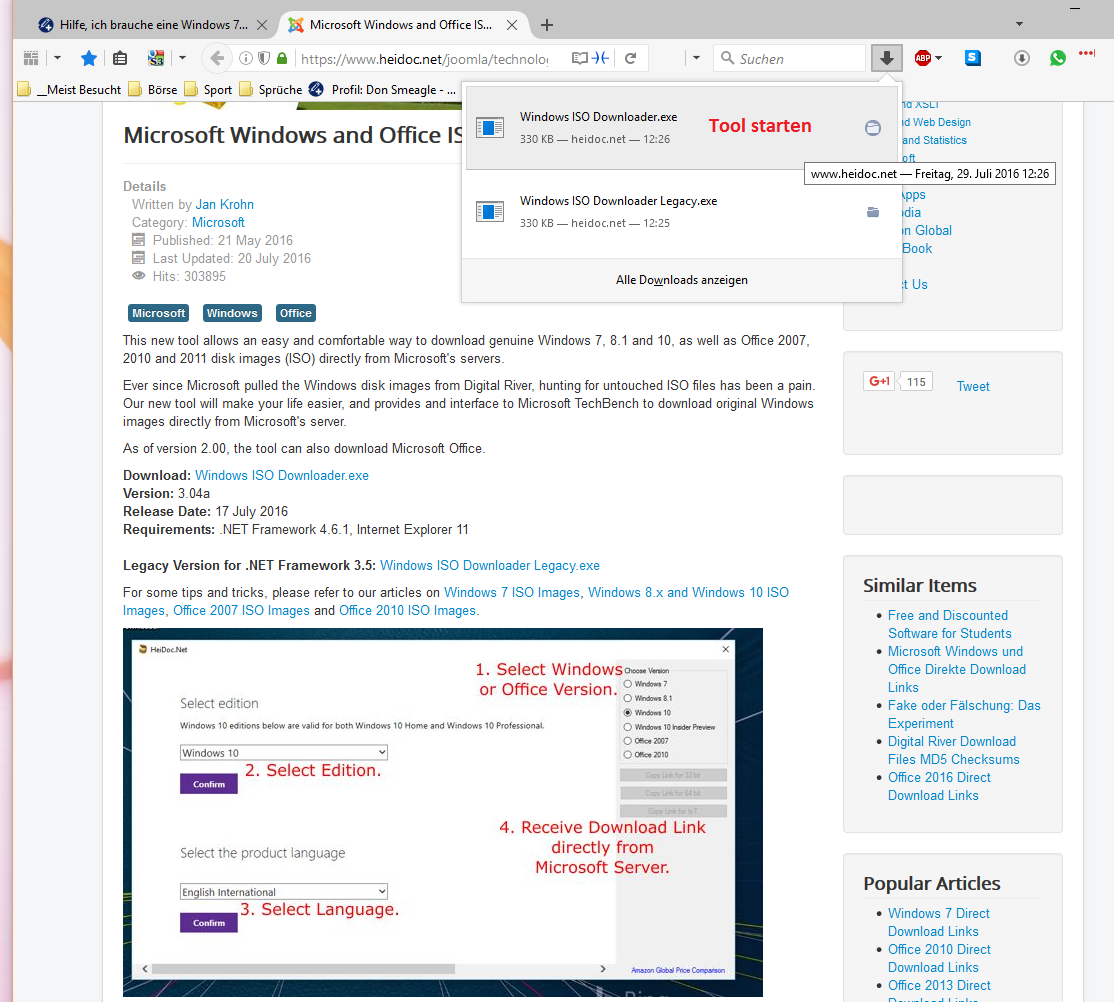The width and height of the screenshot is (1114, 1002).
Task: Click the gray circular download extension icon
Action: (1022, 58)
